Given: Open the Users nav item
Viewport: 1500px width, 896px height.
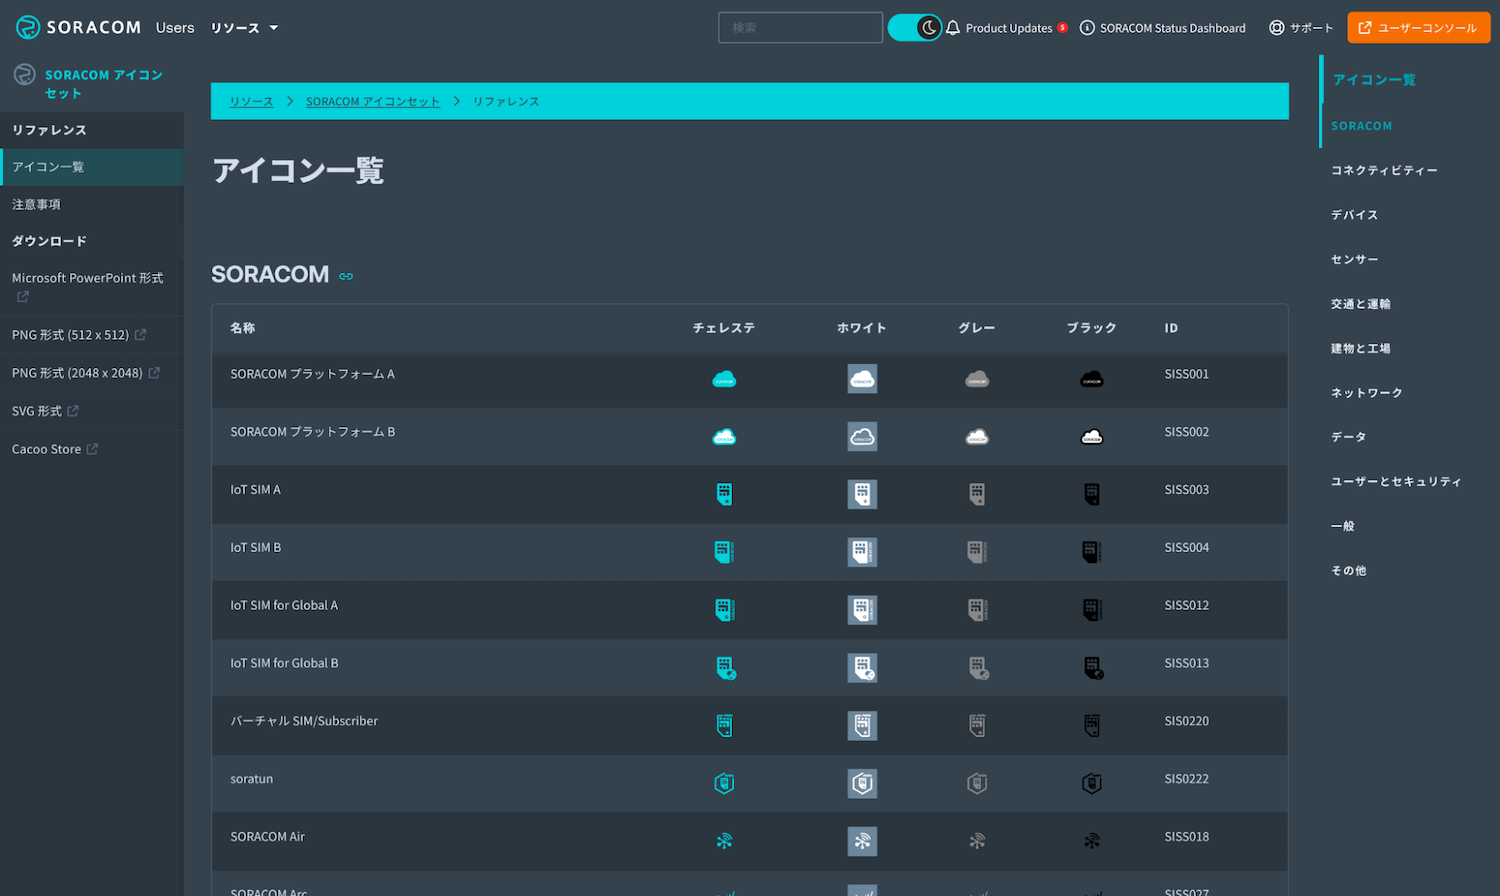Looking at the screenshot, I should click(175, 28).
